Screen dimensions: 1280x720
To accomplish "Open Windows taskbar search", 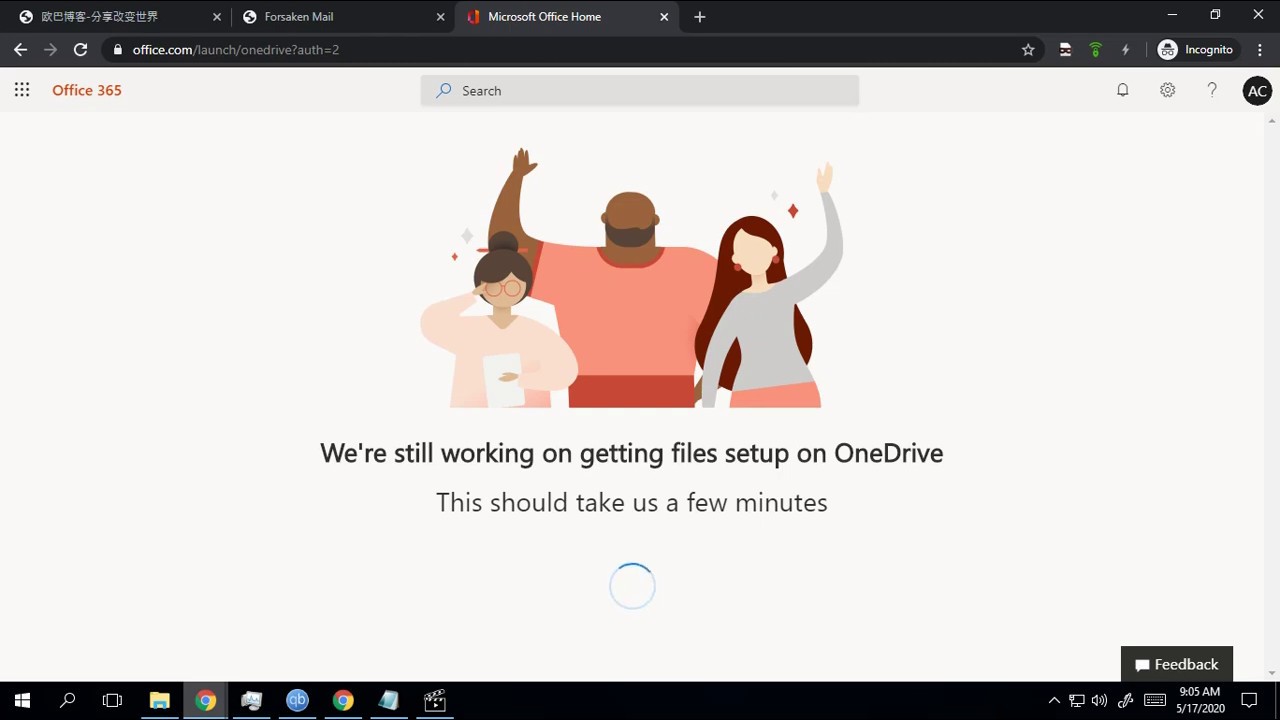I will [x=67, y=700].
